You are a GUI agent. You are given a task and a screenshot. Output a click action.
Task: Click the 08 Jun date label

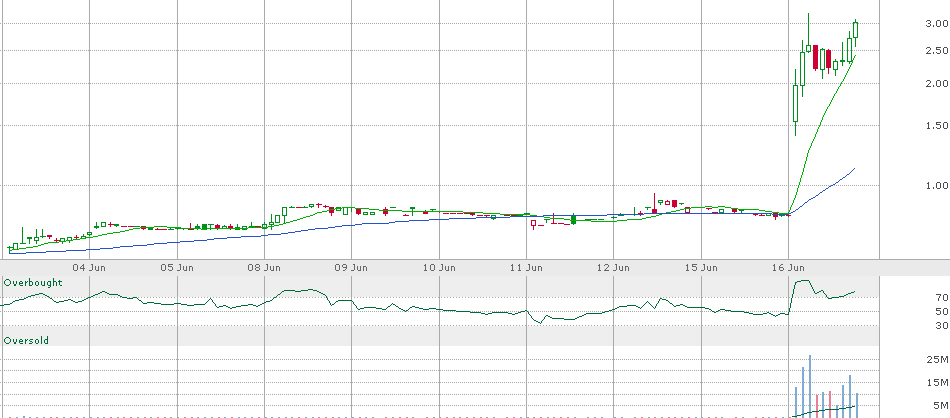(264, 267)
